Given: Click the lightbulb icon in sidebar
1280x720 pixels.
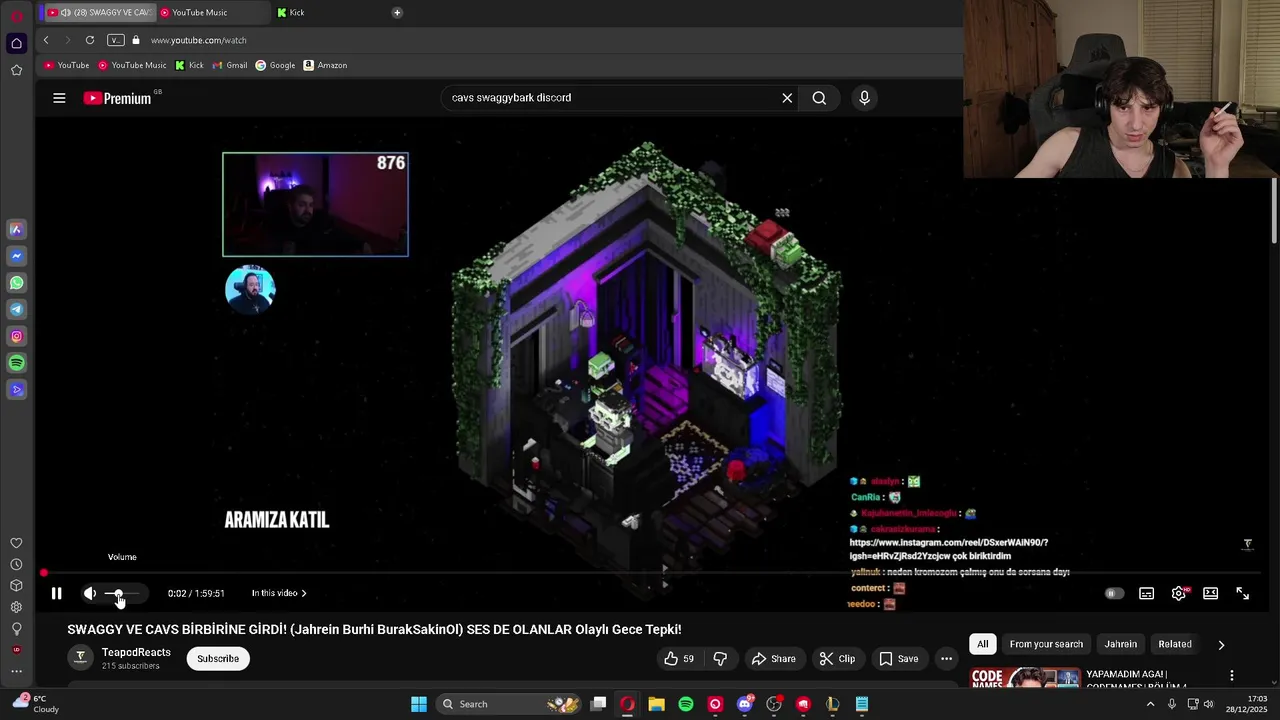Looking at the screenshot, I should click(x=16, y=628).
